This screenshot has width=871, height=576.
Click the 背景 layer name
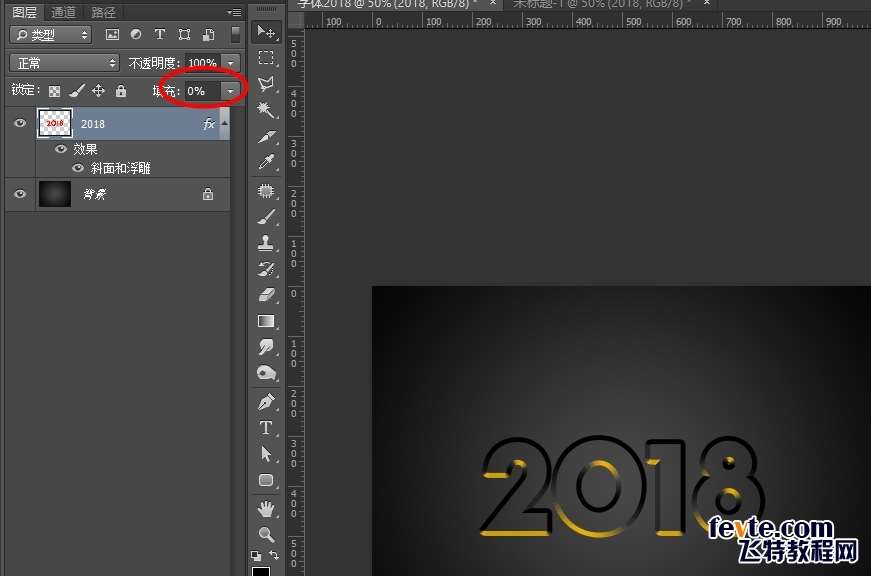(94, 194)
